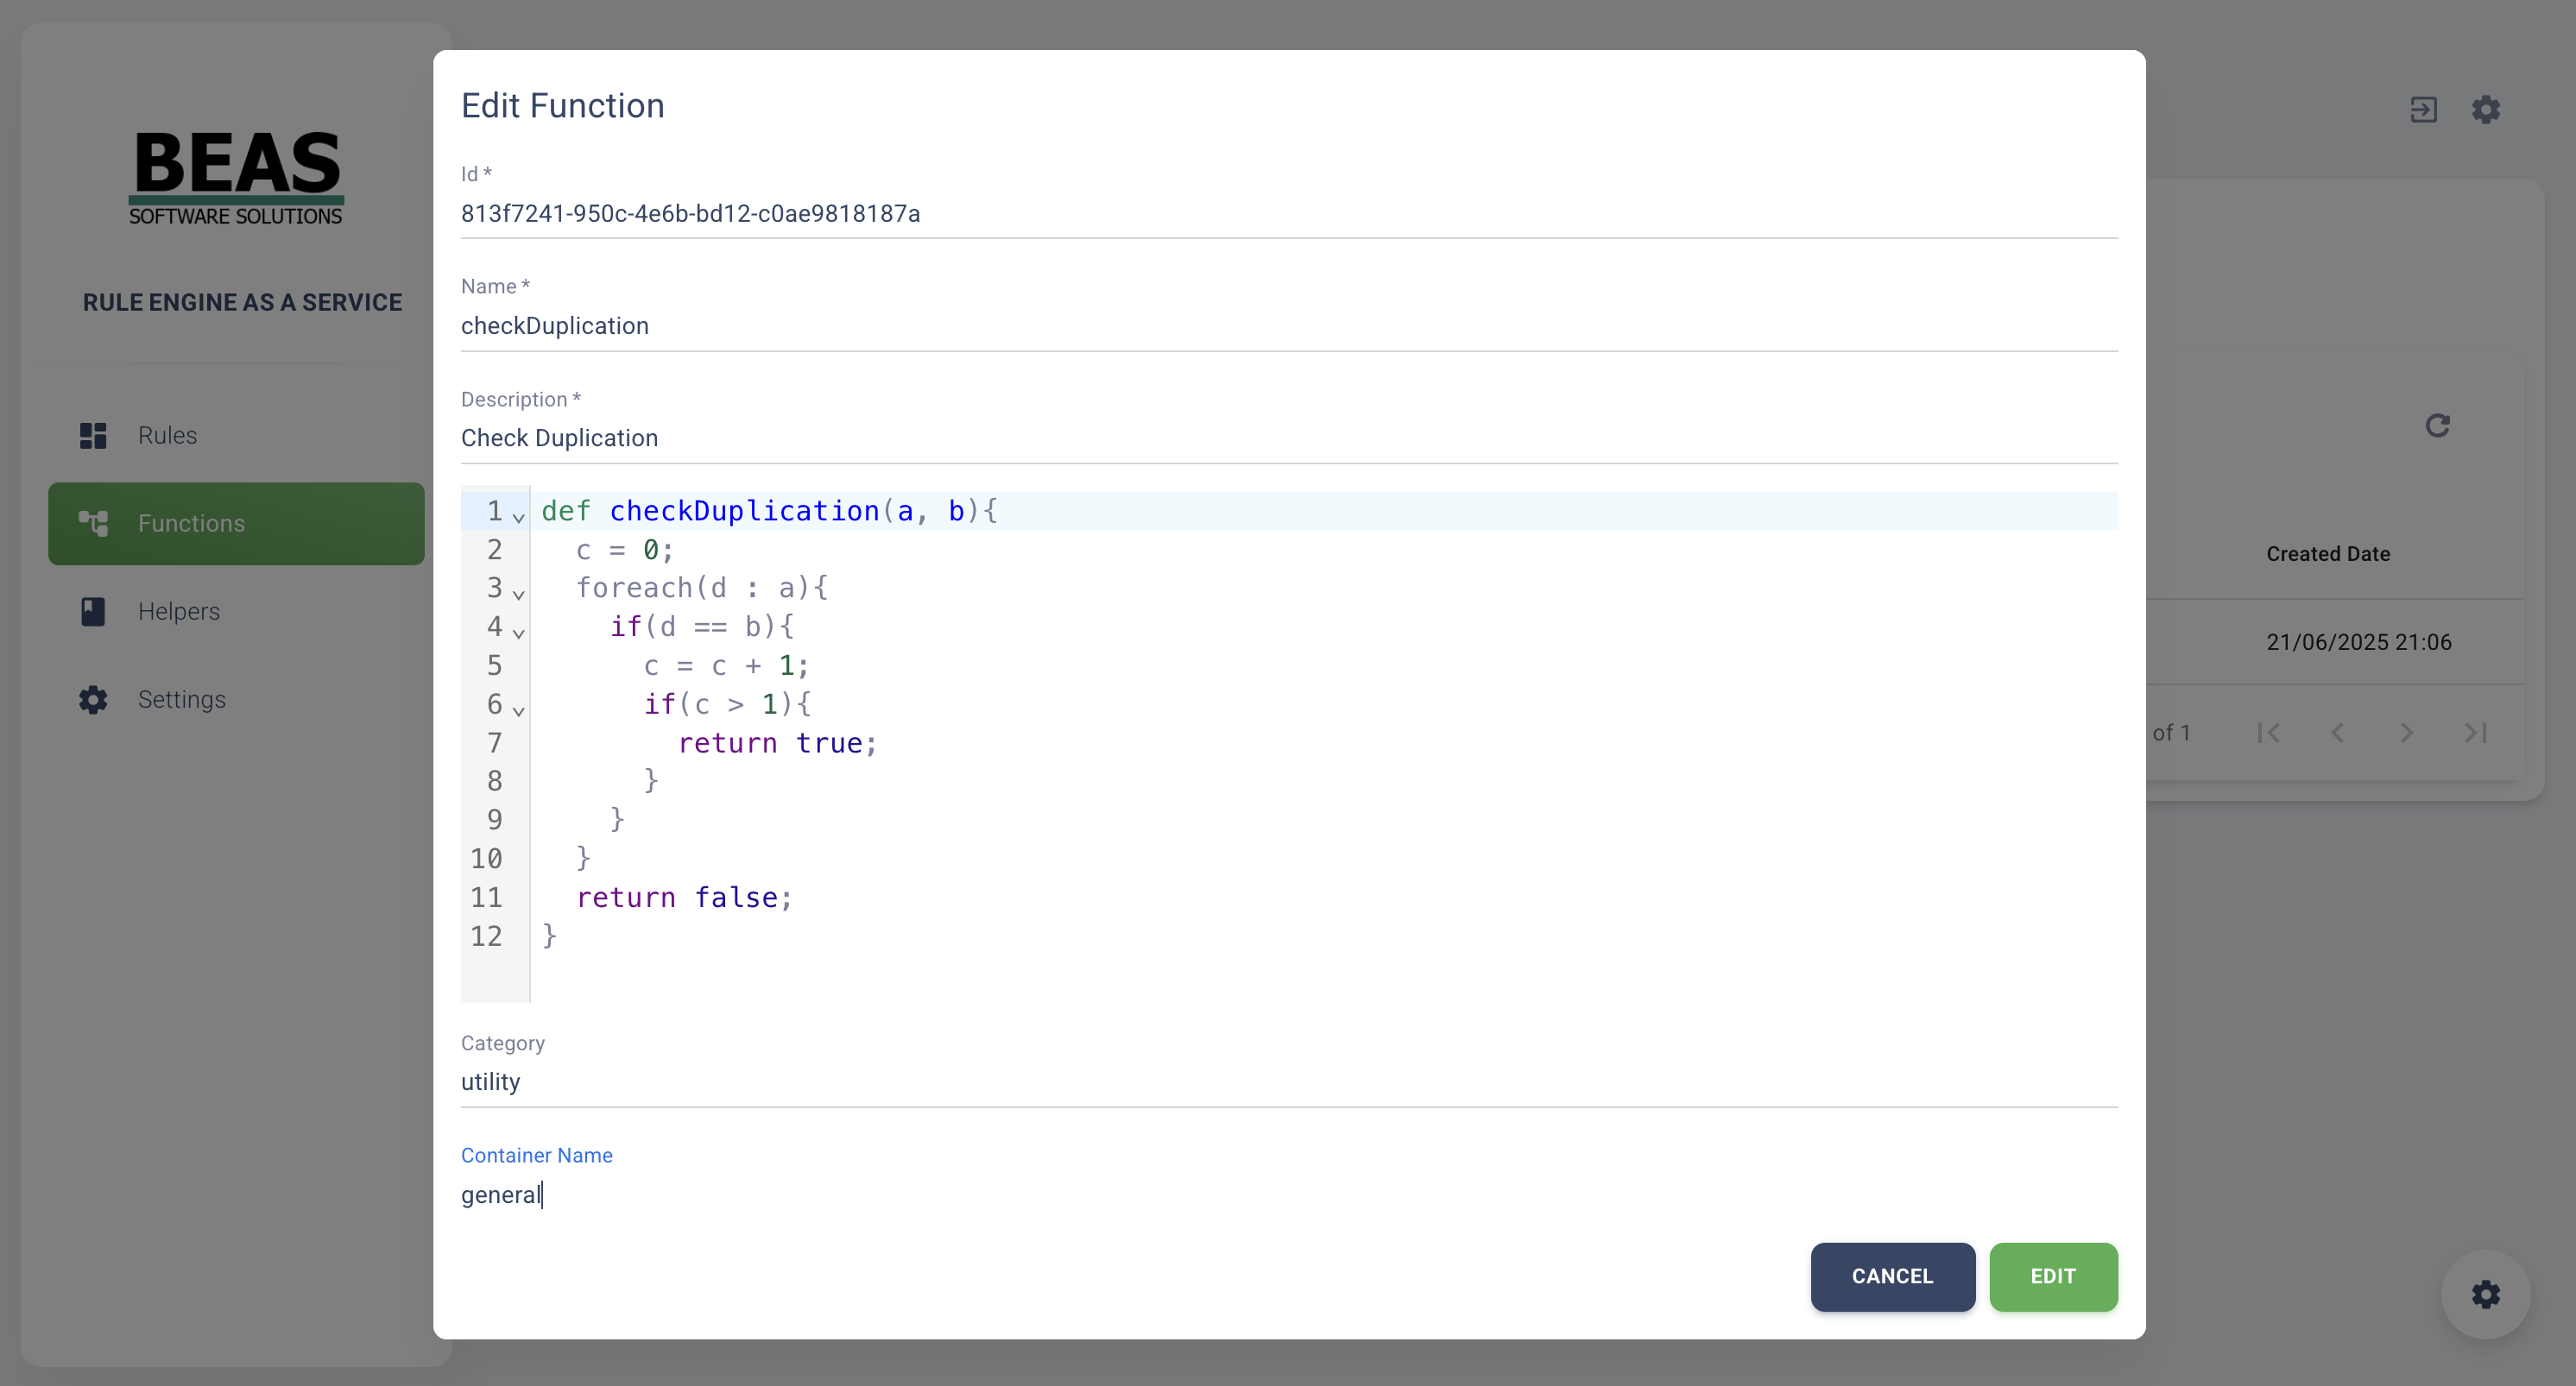Viewport: 2576px width, 1386px height.
Task: Click line number 12 in the gutter
Action: pos(486,936)
